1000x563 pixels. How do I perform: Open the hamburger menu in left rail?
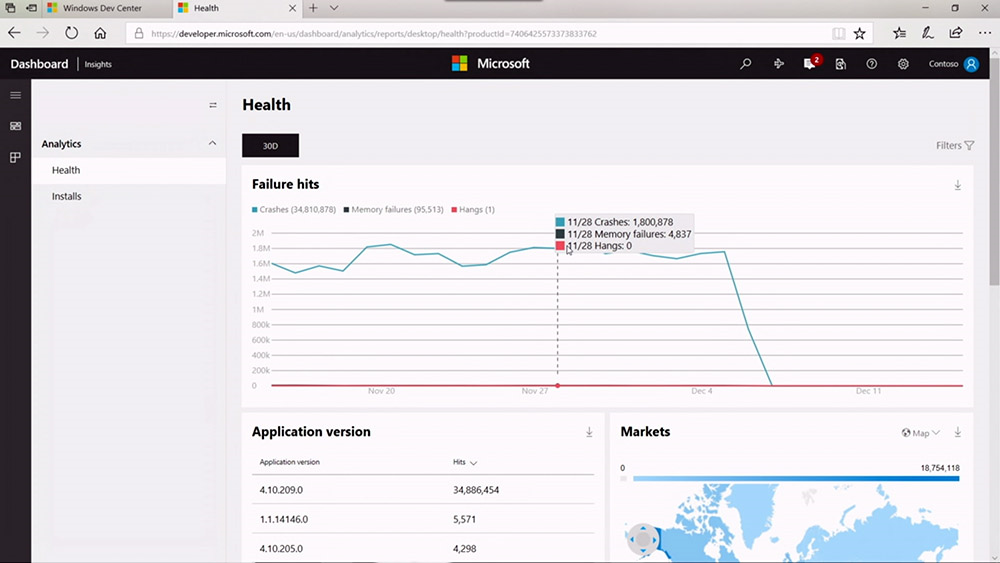pos(15,95)
